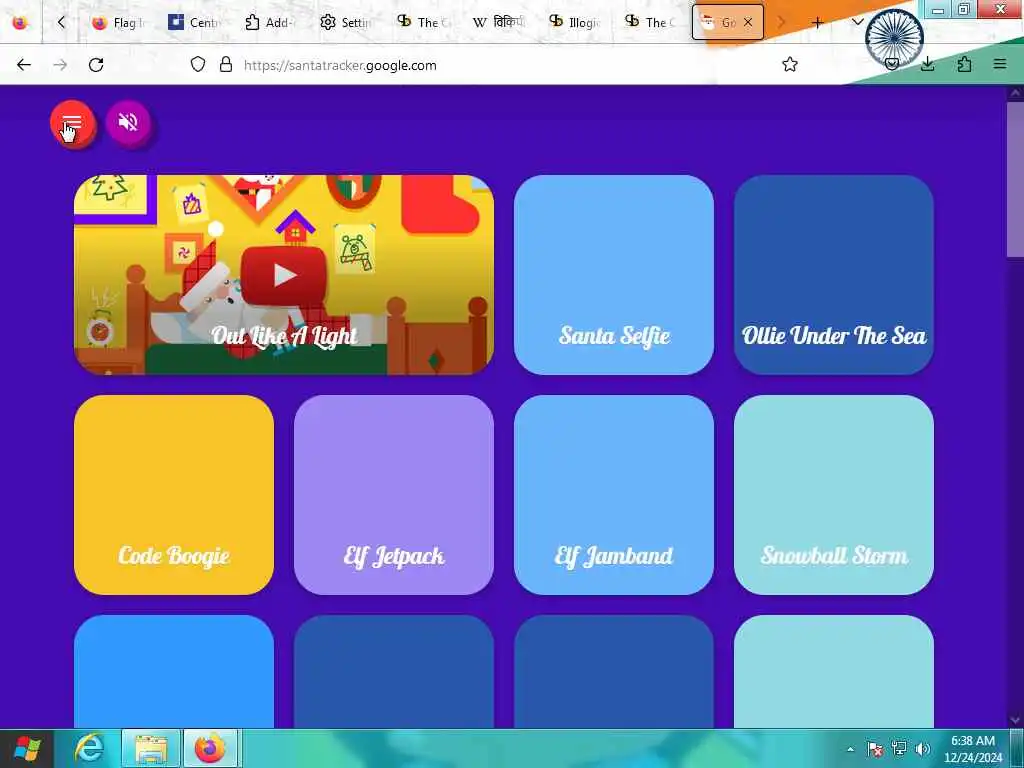Open the Snowball Storm card
This screenshot has height=768, width=1024.
[834, 495]
